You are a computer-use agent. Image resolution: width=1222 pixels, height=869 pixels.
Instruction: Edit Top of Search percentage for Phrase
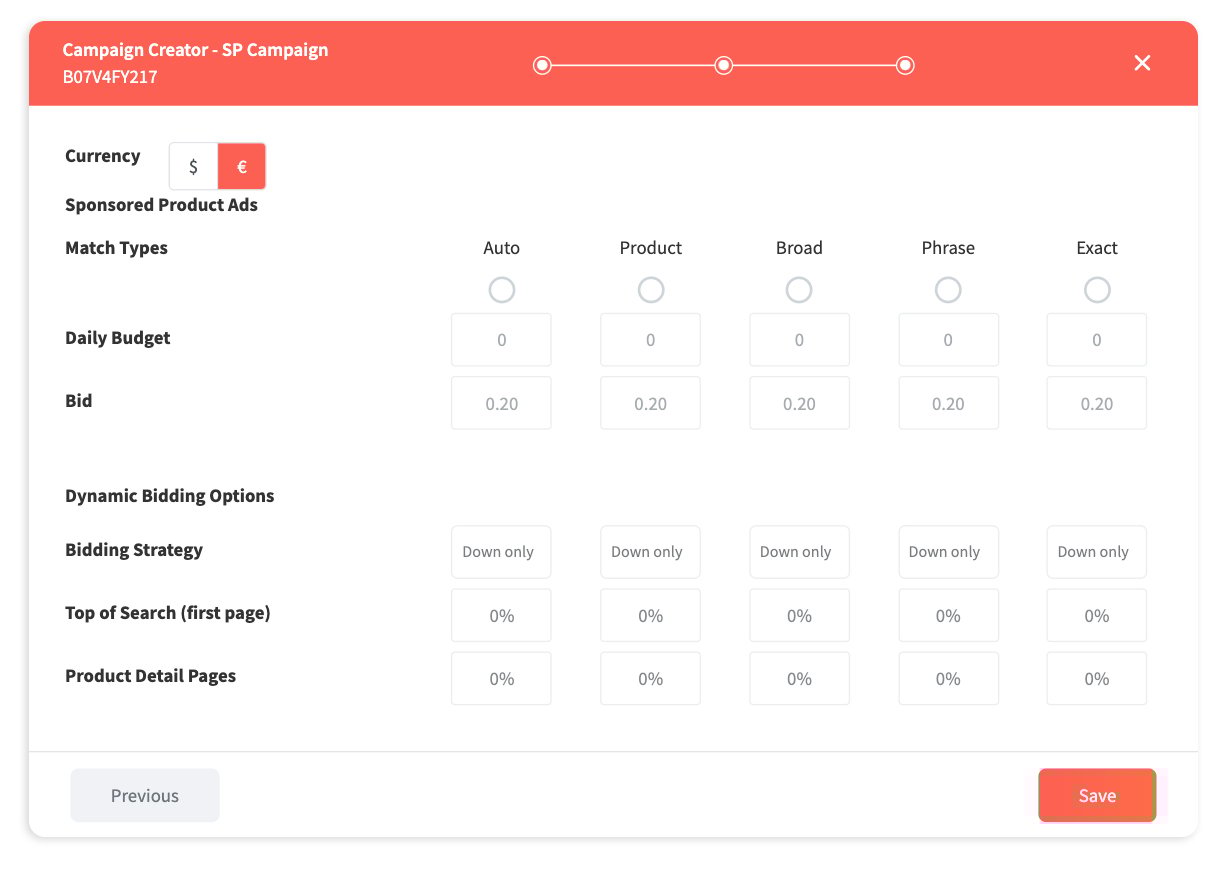pos(948,616)
